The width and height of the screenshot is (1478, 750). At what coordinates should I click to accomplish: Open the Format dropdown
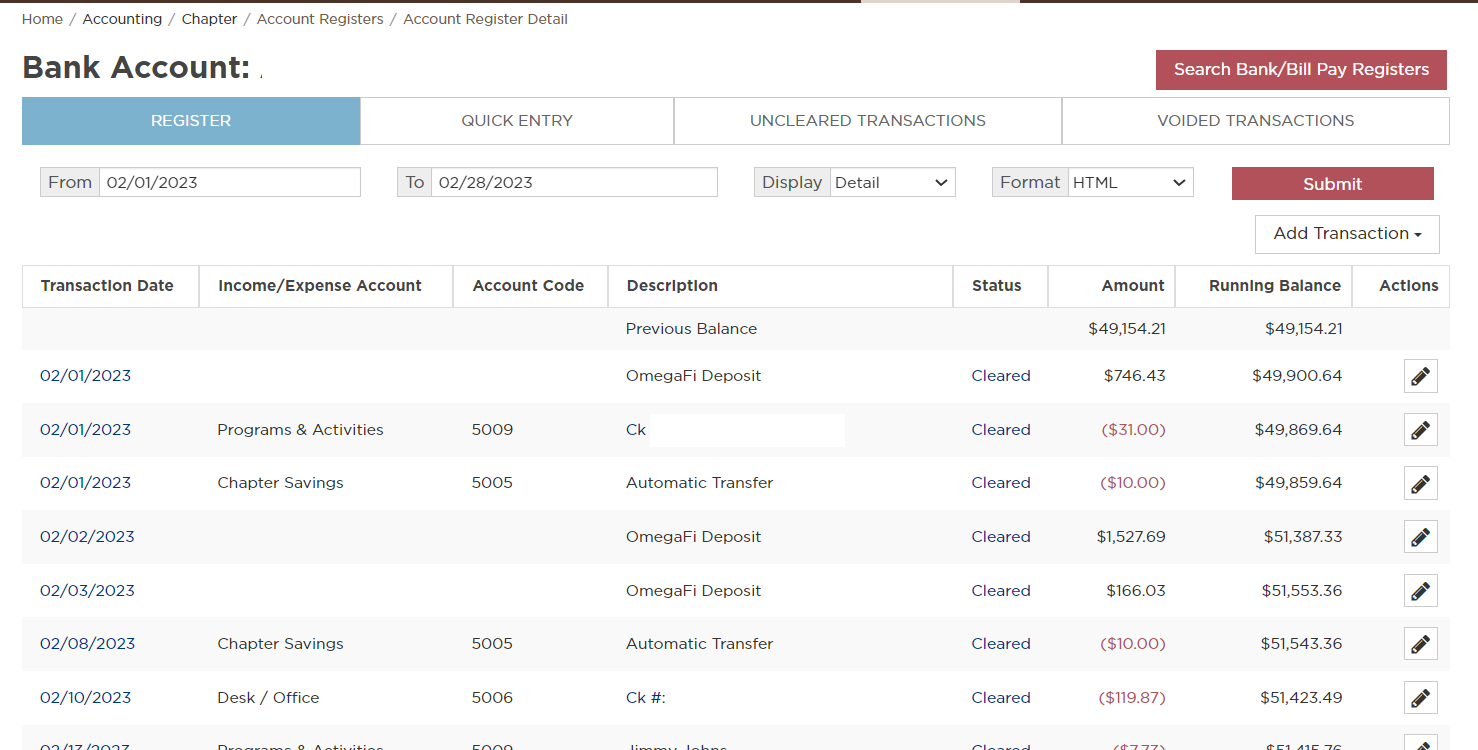coord(1130,182)
